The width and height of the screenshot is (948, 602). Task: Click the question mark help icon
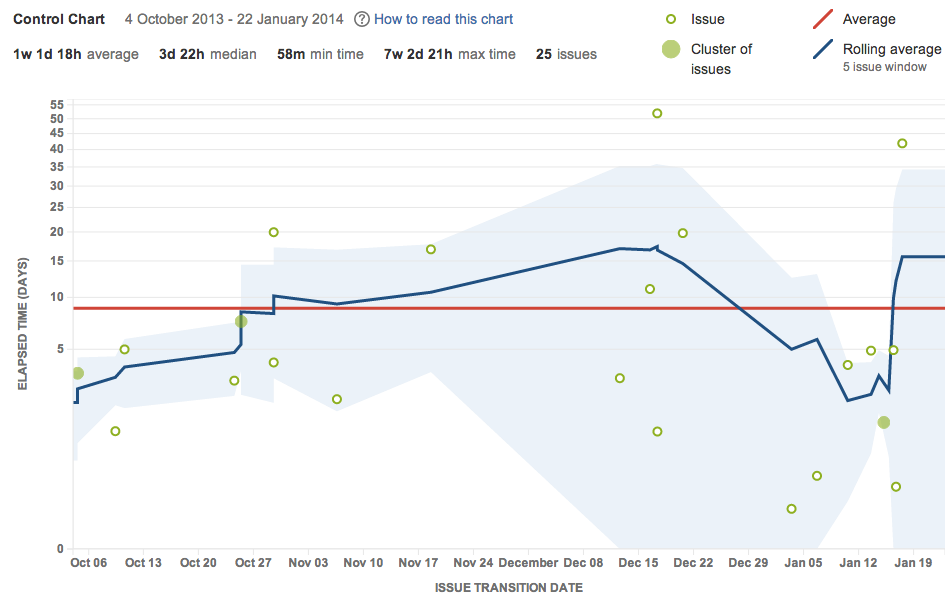[362, 19]
